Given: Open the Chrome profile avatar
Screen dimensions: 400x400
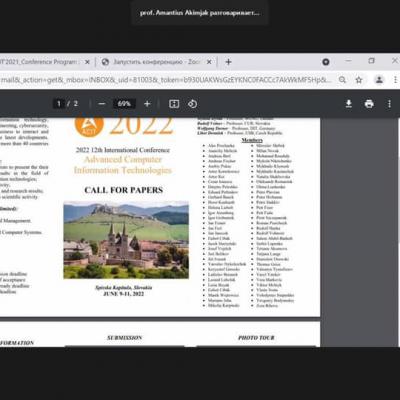Looking at the screenshot, I should tap(379, 80).
